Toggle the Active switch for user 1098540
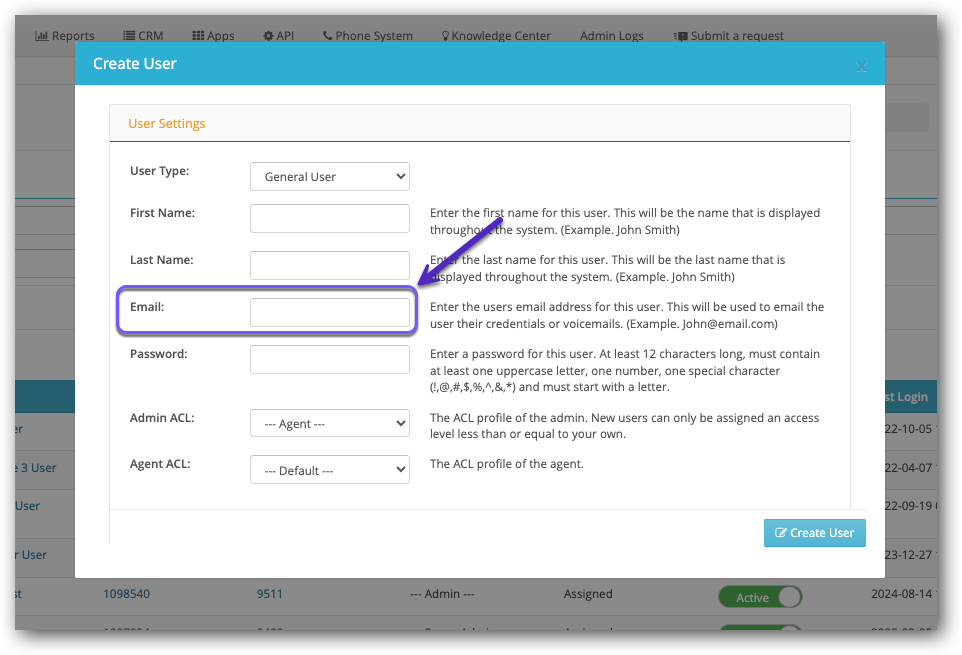962x655 pixels. [x=760, y=597]
